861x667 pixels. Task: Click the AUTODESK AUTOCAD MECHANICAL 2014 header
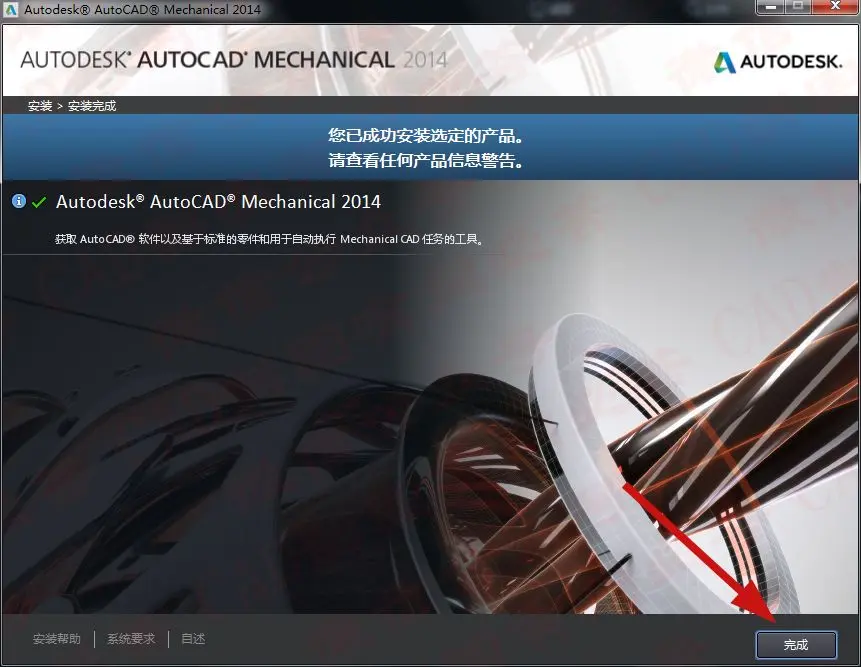pyautogui.click(x=234, y=60)
